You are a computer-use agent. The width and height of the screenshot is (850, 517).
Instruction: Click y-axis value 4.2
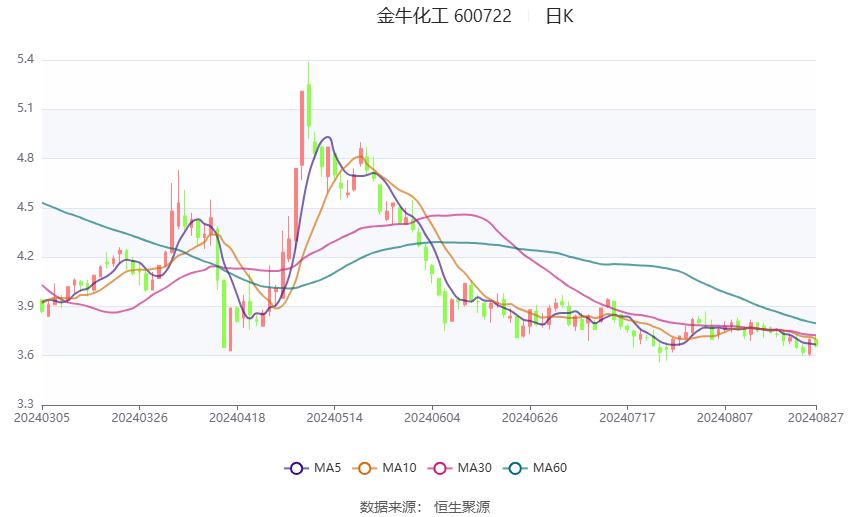pos(25,256)
